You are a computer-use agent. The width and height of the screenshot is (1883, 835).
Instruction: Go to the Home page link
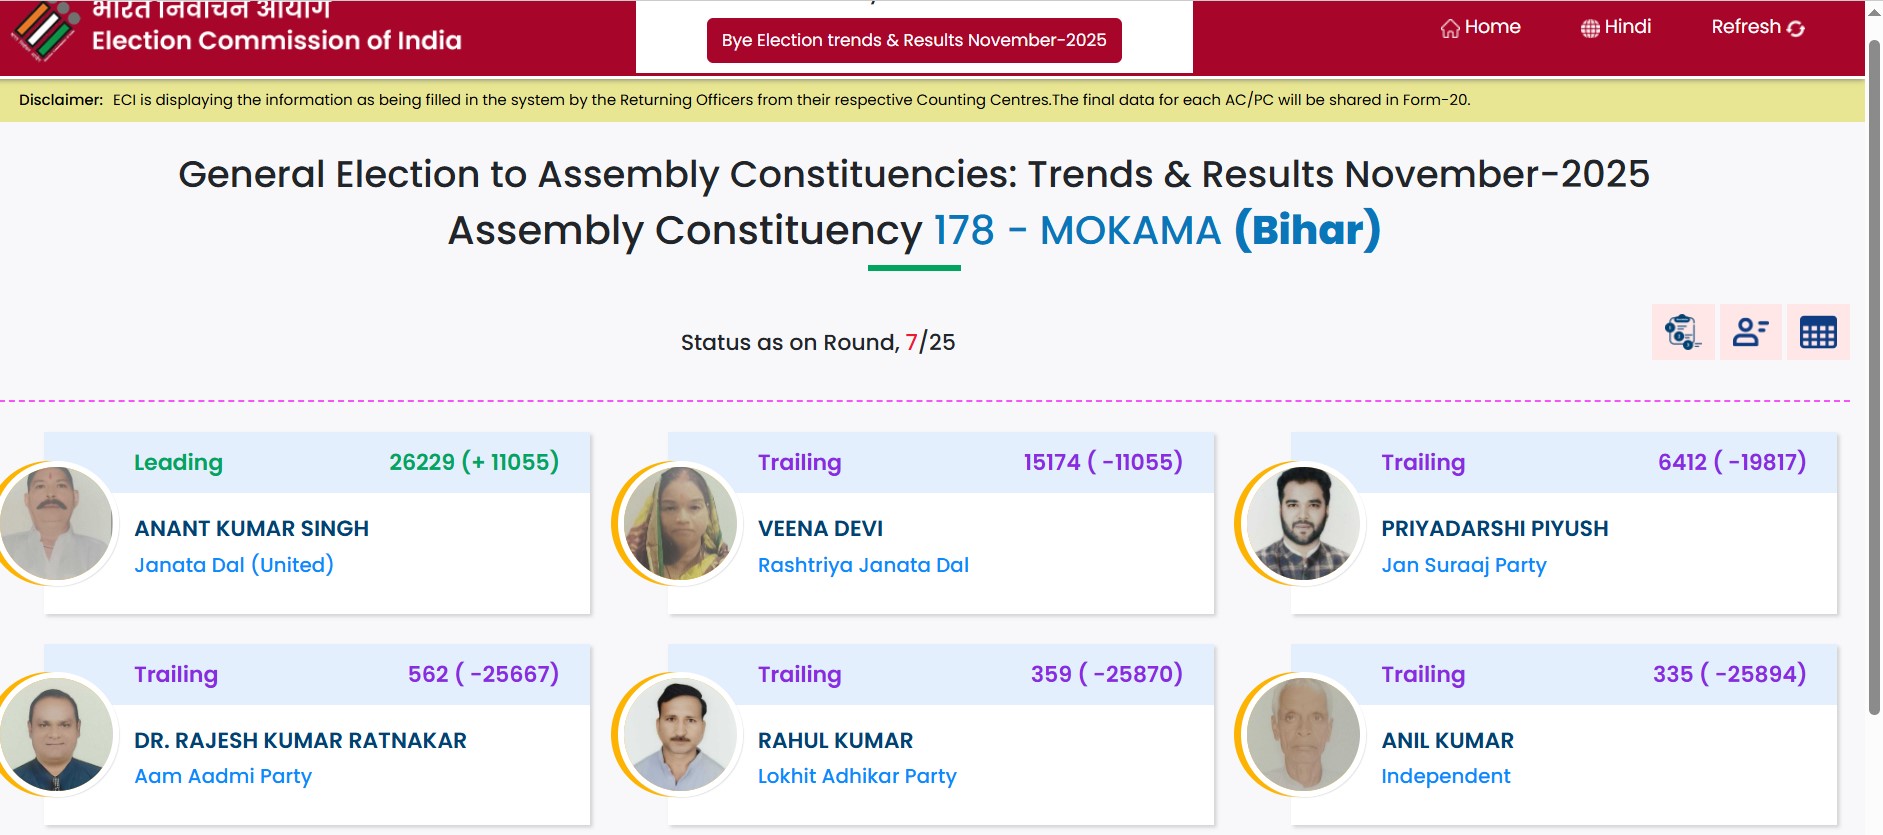click(1492, 27)
